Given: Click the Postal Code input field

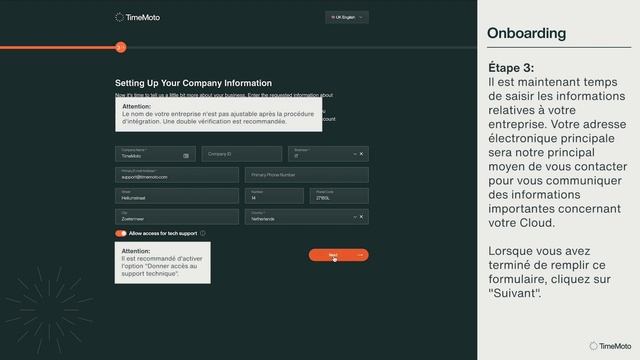Looking at the screenshot, I should pyautogui.click(x=339, y=196).
